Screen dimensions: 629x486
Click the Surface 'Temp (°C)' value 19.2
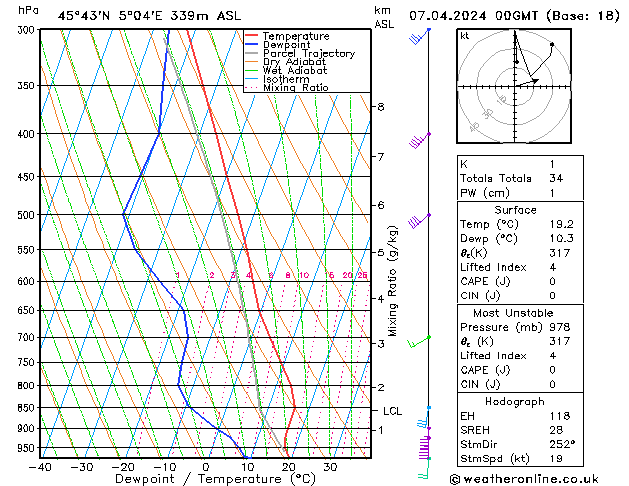click(x=562, y=224)
